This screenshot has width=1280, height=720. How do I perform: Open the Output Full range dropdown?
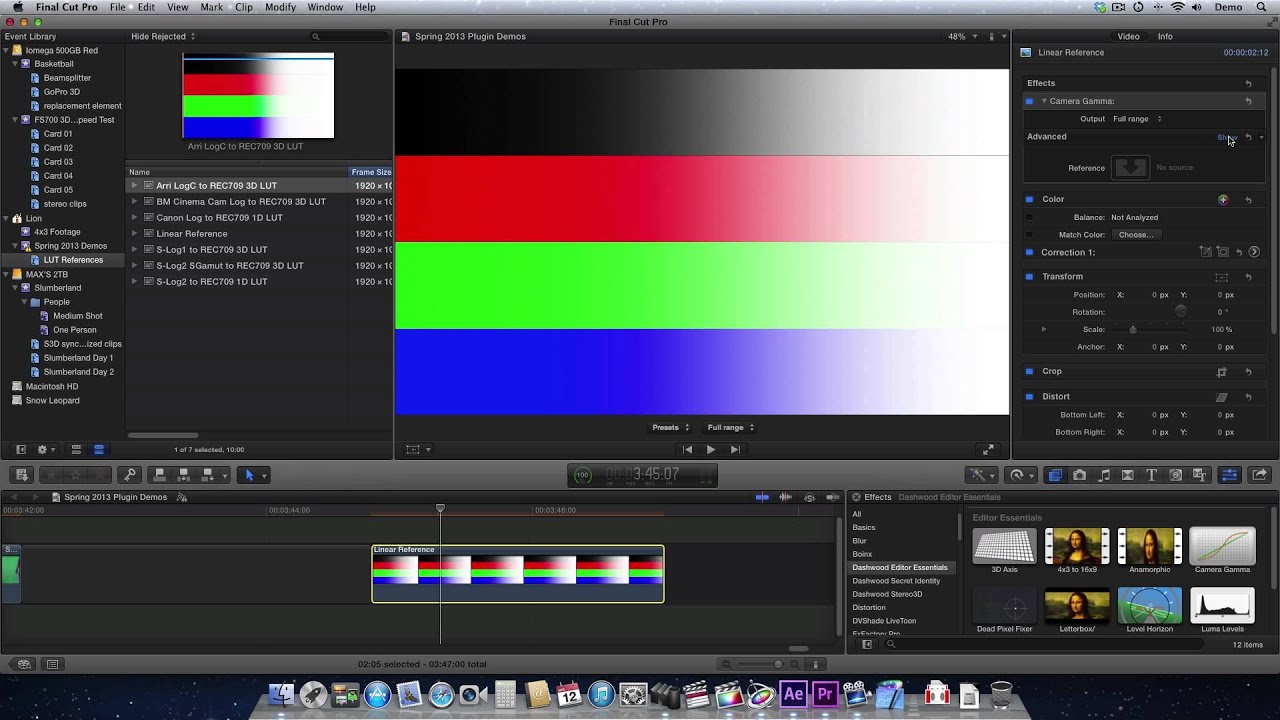(x=1137, y=119)
